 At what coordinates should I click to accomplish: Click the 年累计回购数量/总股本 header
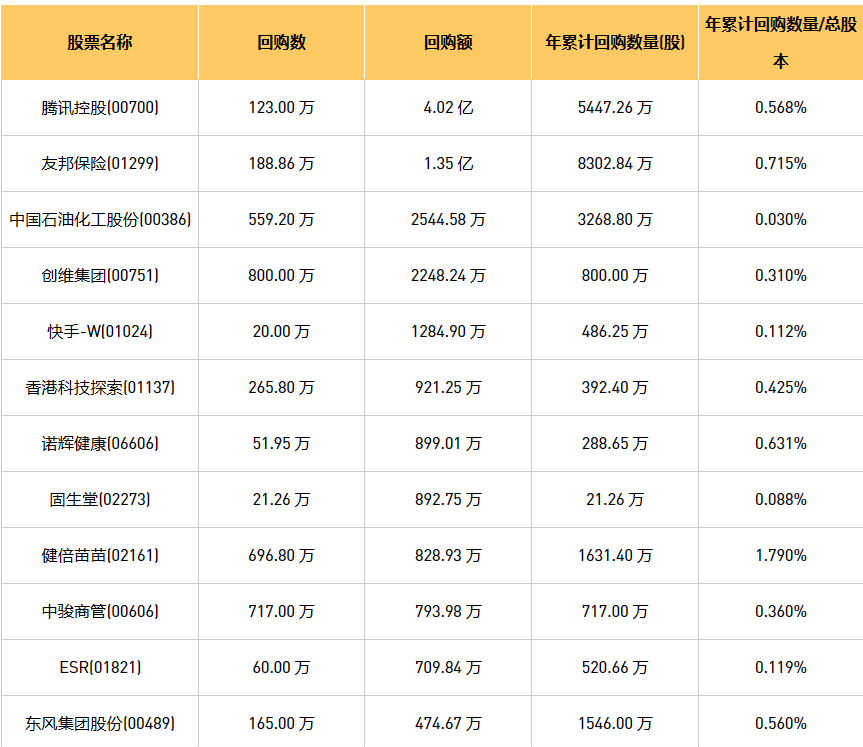point(780,41)
